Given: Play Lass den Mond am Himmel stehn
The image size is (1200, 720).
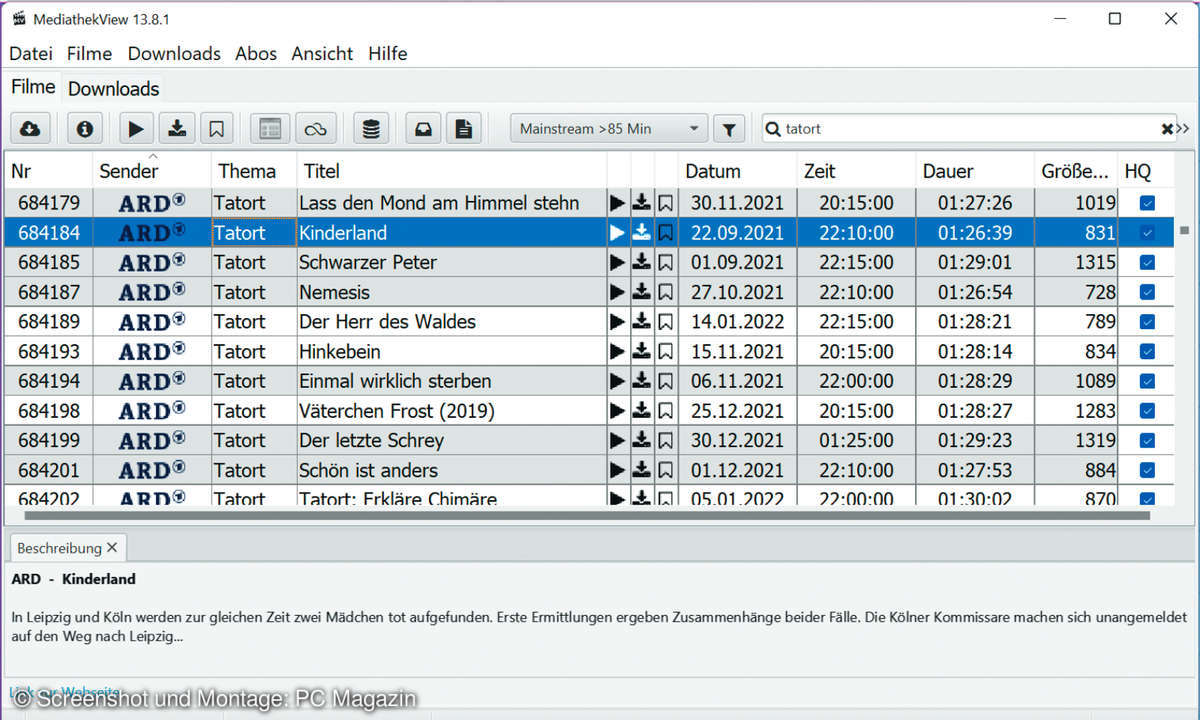Looking at the screenshot, I should (617, 202).
